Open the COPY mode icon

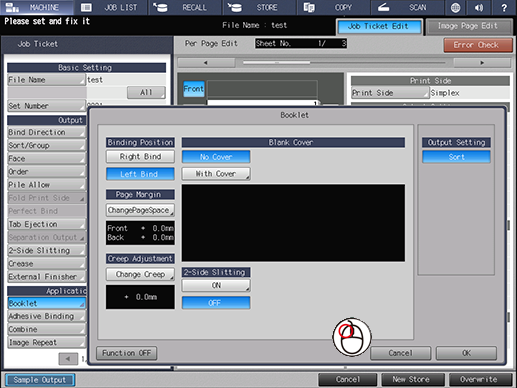tap(309, 7)
